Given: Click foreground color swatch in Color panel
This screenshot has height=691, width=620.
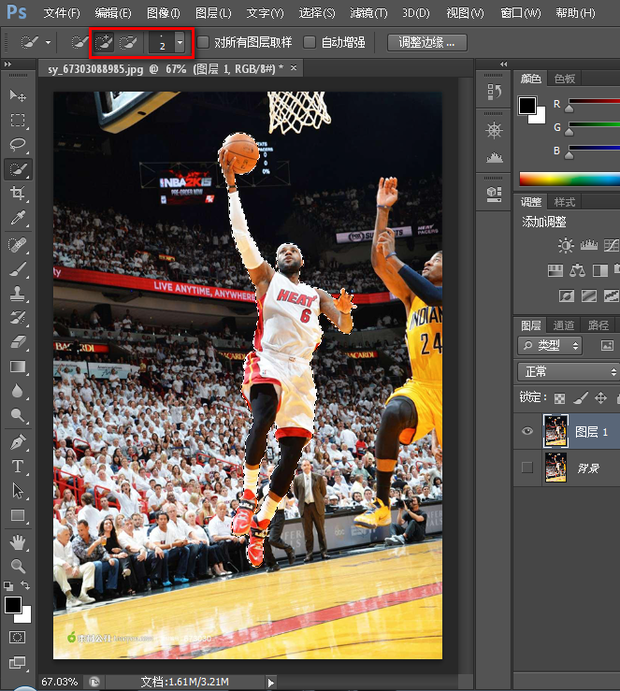Looking at the screenshot, I should coord(527,105).
